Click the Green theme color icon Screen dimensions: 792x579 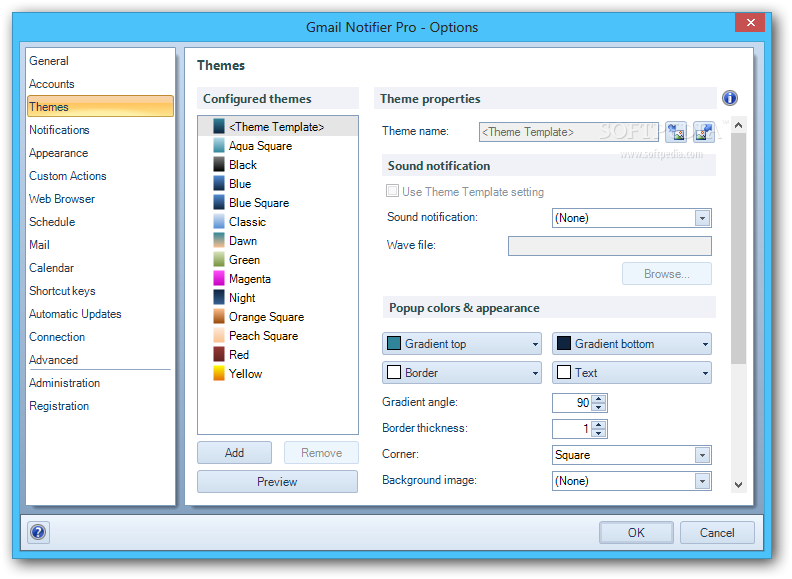pyautogui.click(x=219, y=260)
